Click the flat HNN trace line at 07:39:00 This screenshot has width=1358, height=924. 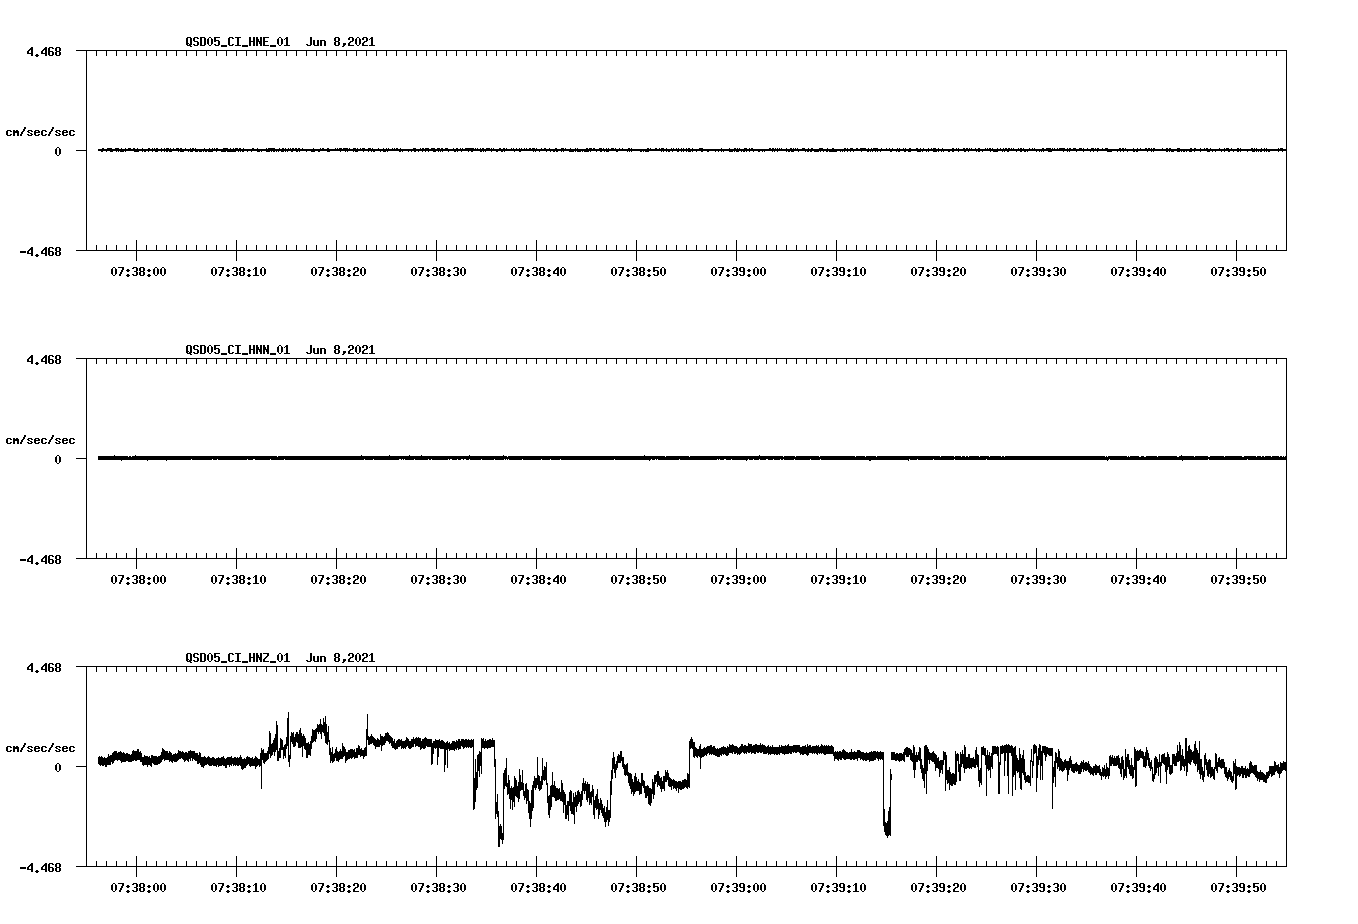coord(737,458)
